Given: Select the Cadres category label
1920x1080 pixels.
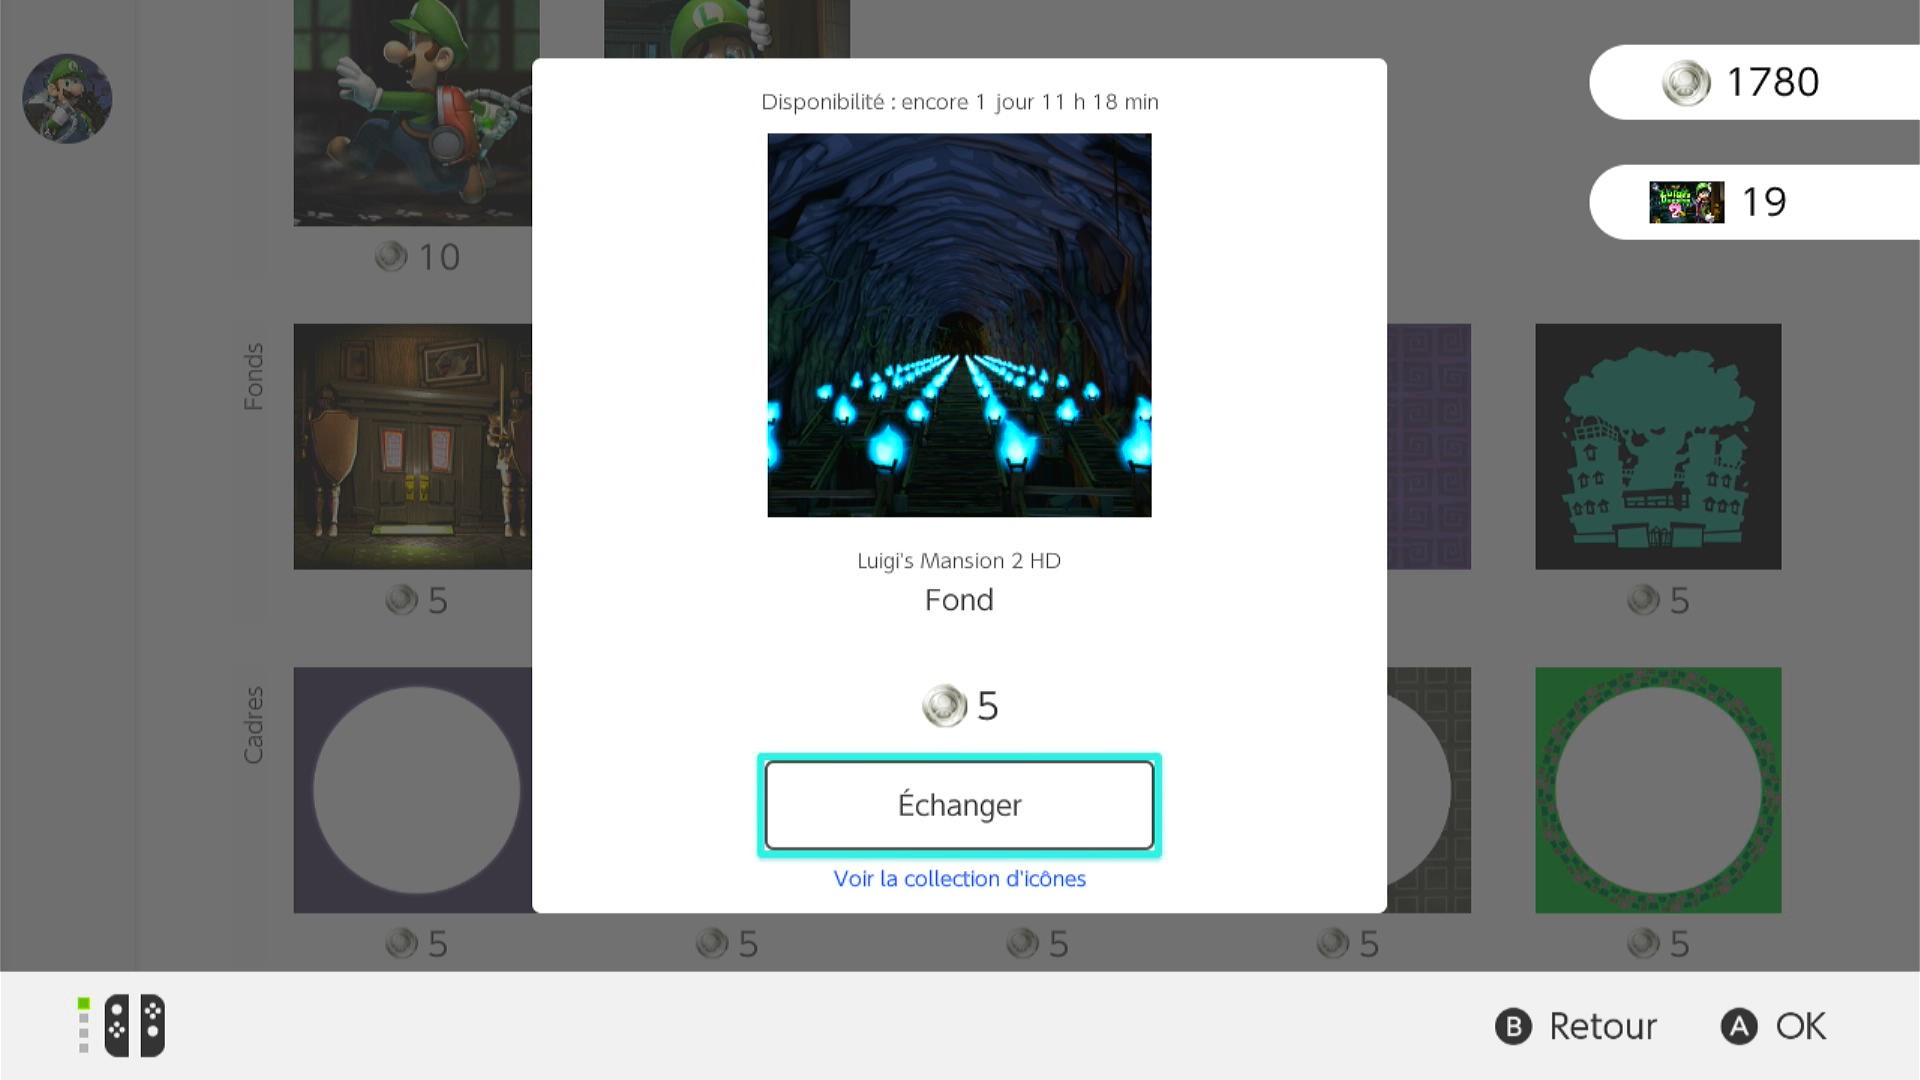Looking at the screenshot, I should click(254, 725).
